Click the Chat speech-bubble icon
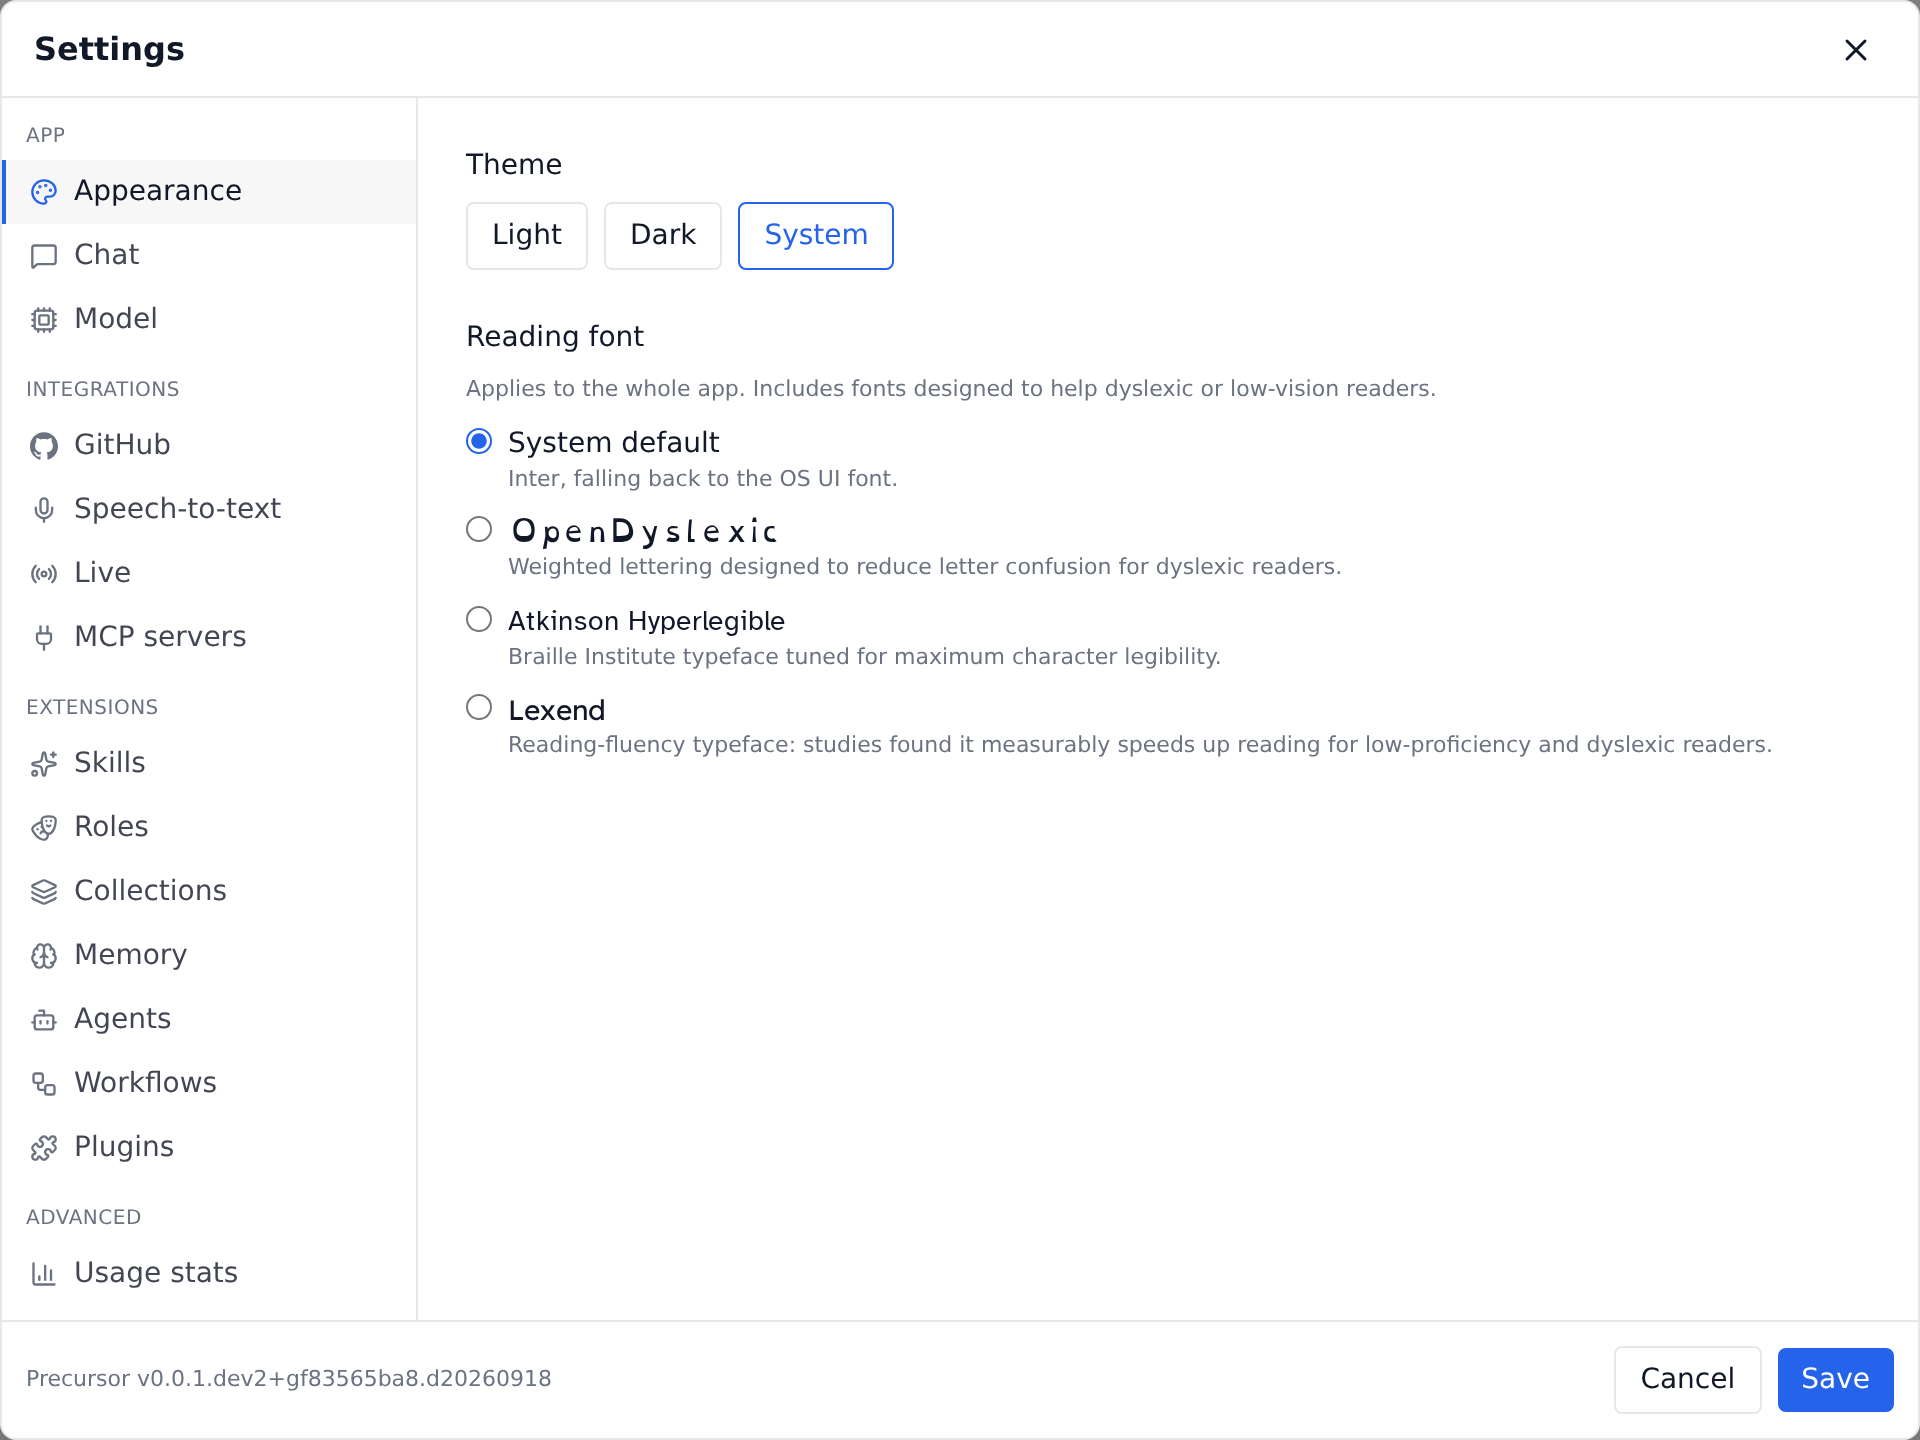Screen dimensions: 1920x1440 [x=44, y=256]
